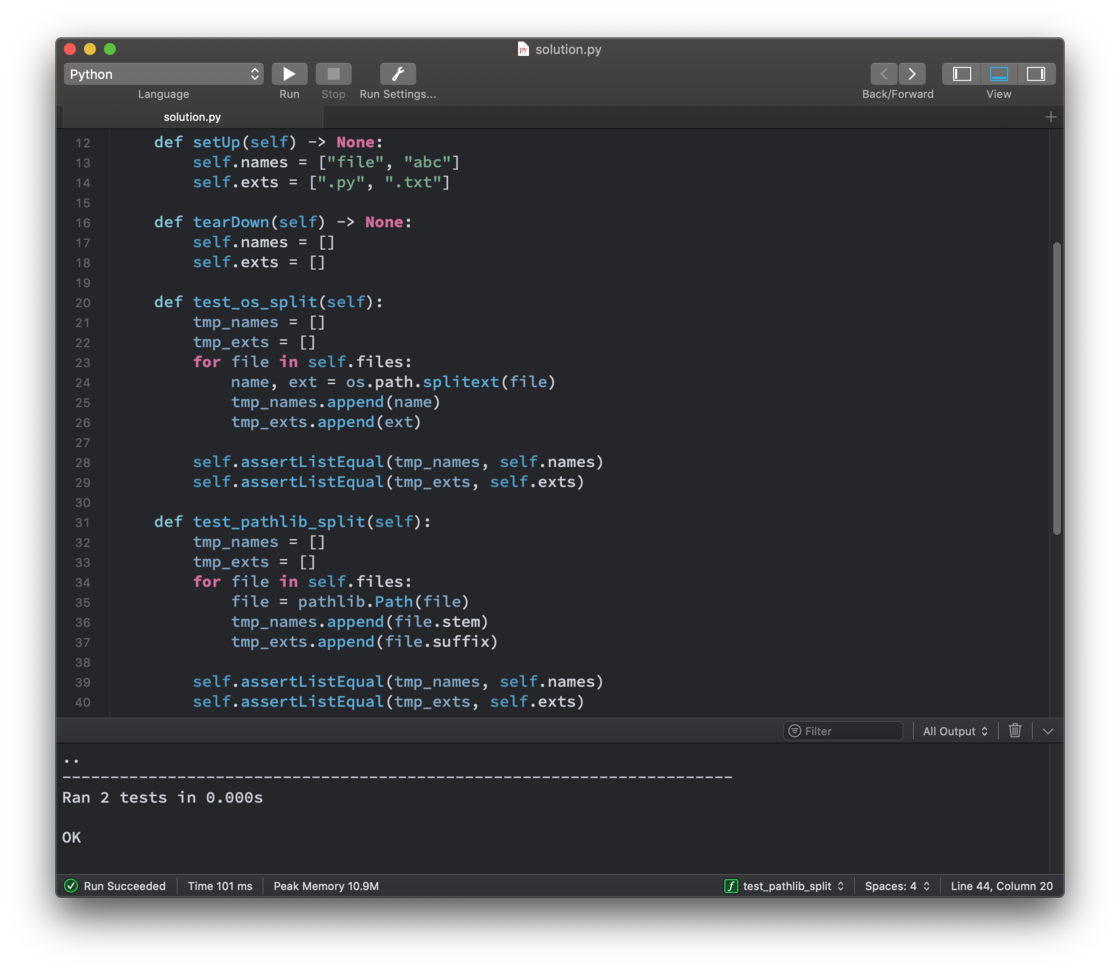Image resolution: width=1120 pixels, height=971 pixels.
Task: Open the Python language selector
Action: tap(163, 73)
